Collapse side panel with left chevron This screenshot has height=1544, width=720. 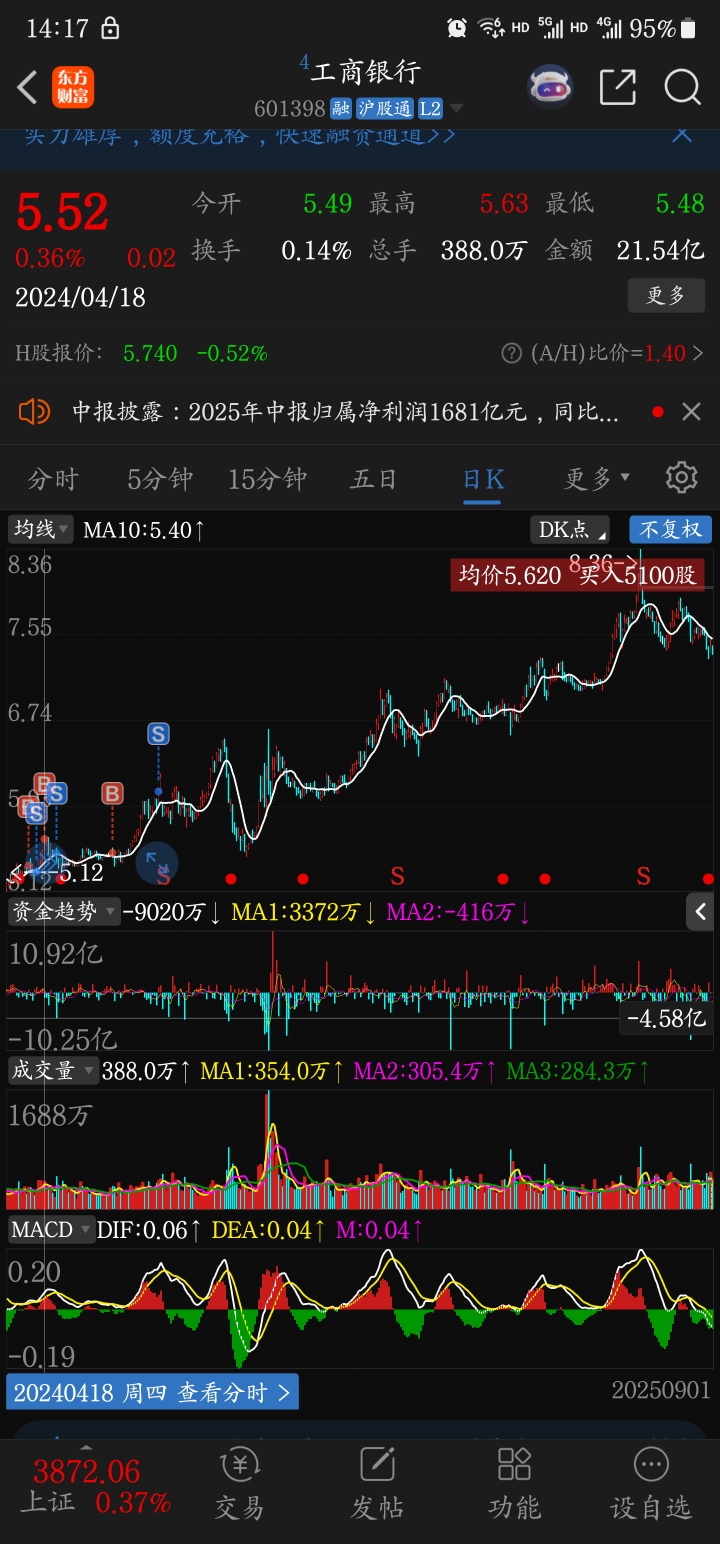click(700, 911)
